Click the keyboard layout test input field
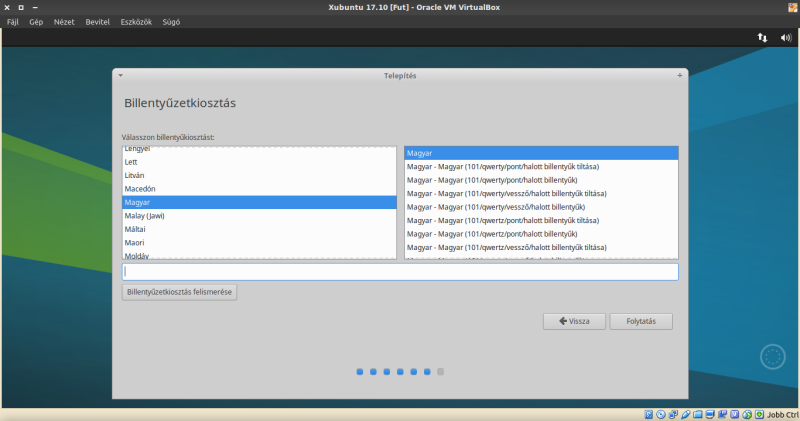 (x=400, y=272)
